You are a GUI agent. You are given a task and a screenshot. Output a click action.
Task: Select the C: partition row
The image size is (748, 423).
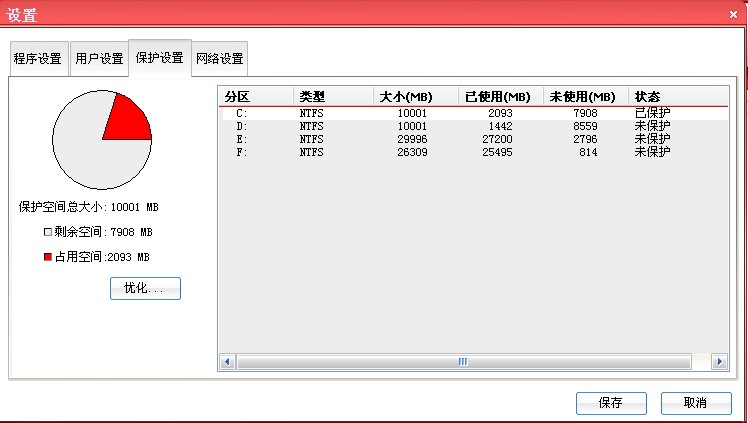[473, 113]
